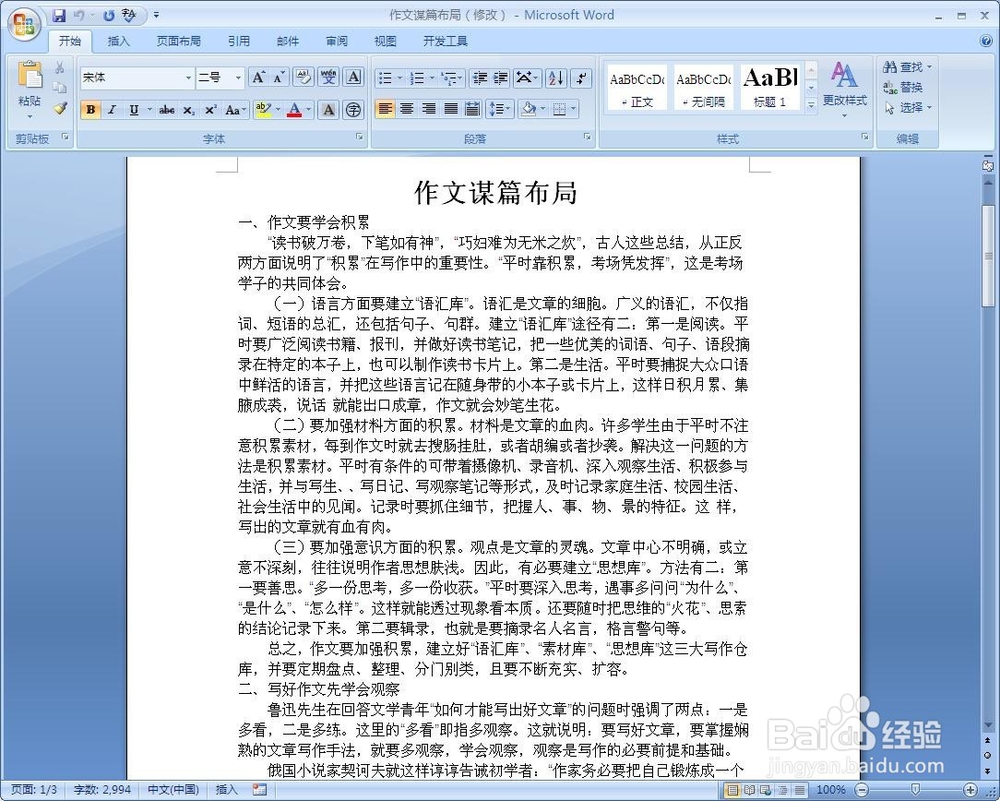Click the 字数: 2,994 word count
This screenshot has height=801, width=1000.
point(102,790)
